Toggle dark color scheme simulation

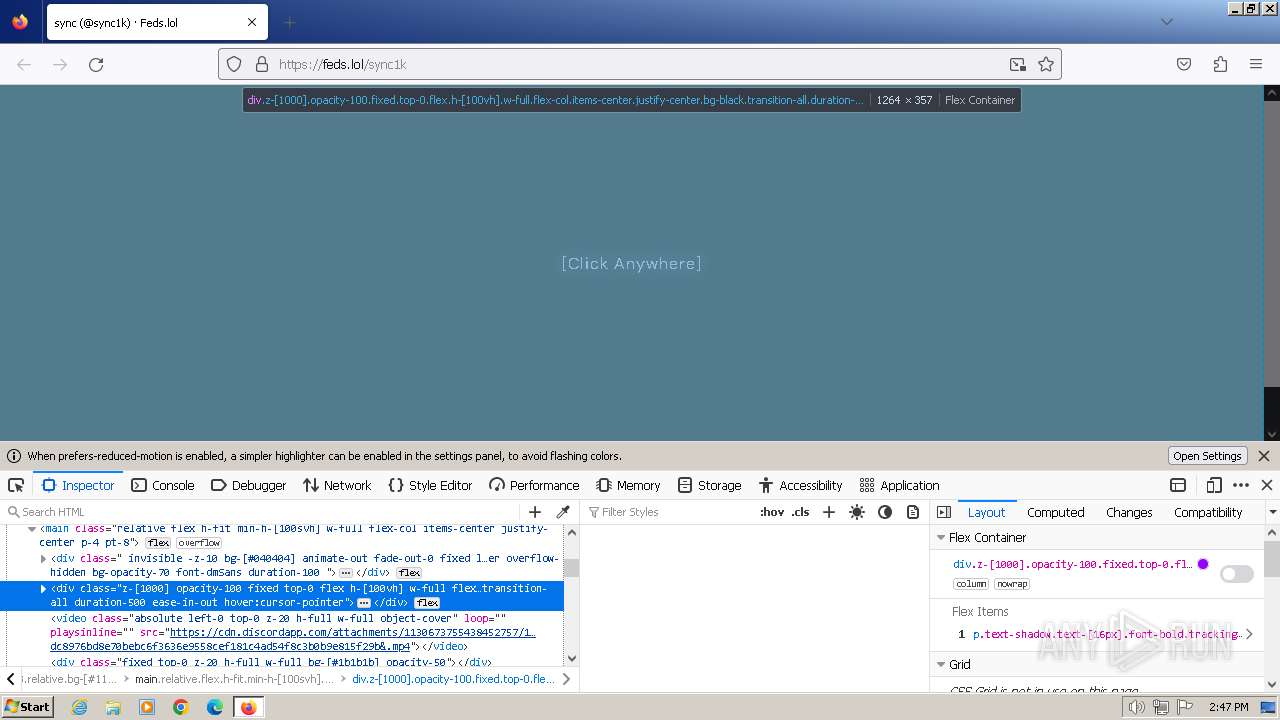pyautogui.click(x=885, y=512)
